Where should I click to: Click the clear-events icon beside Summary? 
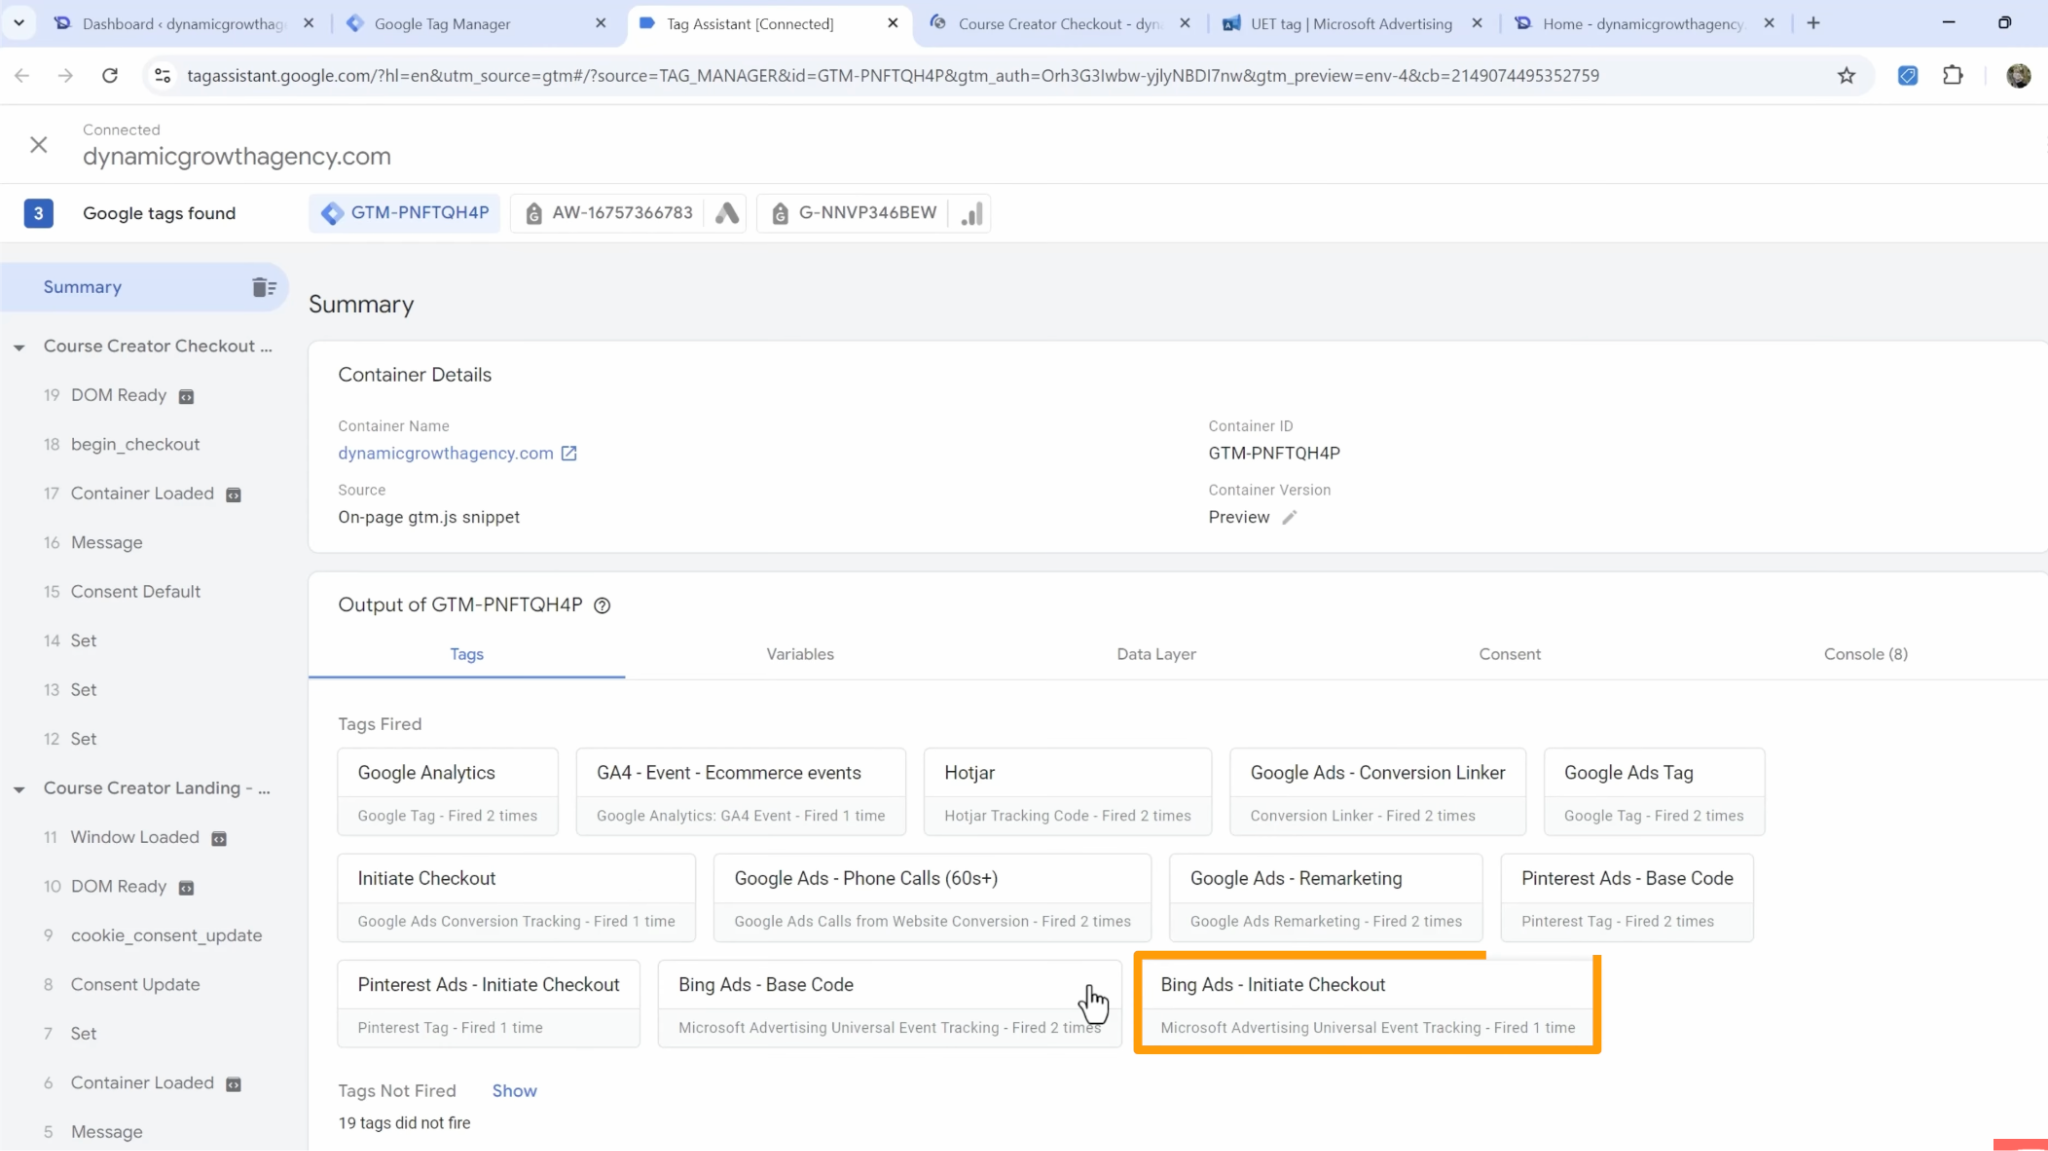[x=264, y=287]
